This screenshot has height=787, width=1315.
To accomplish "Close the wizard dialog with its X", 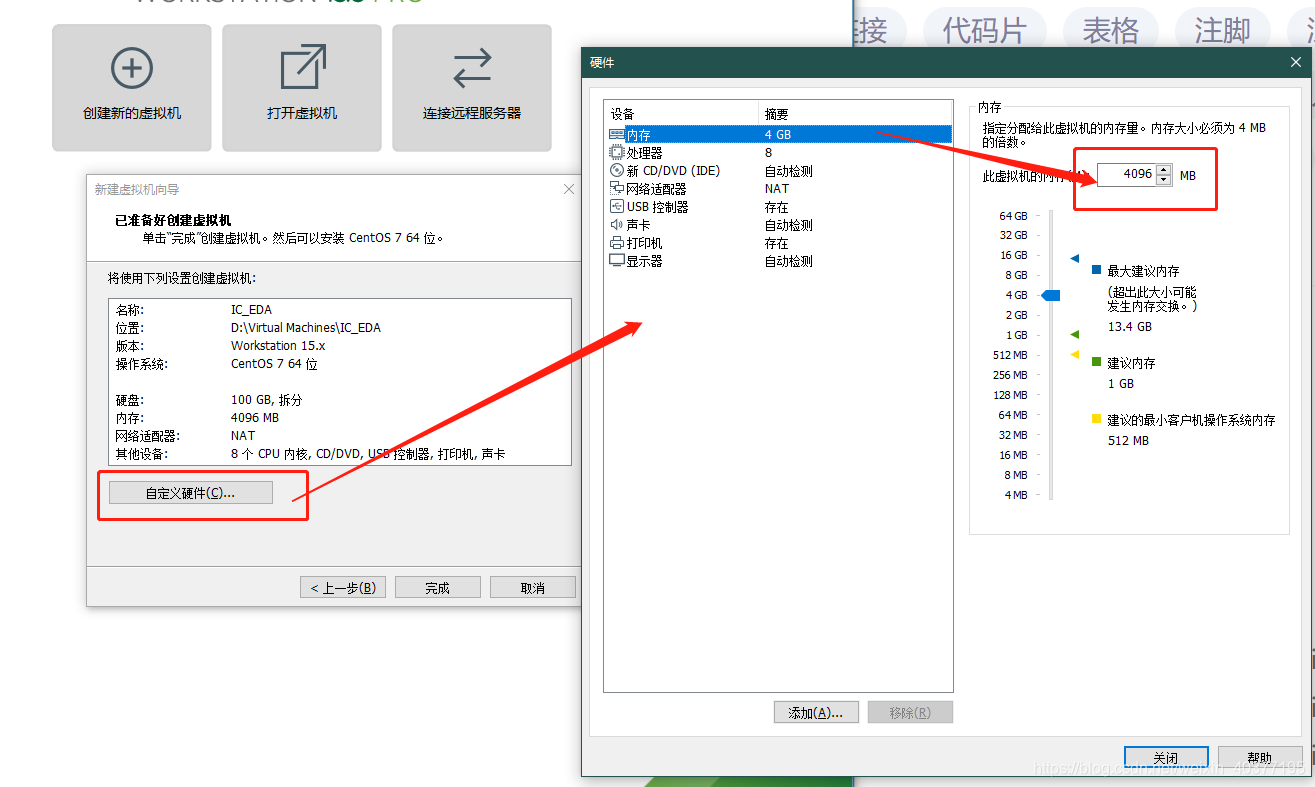I will [569, 189].
